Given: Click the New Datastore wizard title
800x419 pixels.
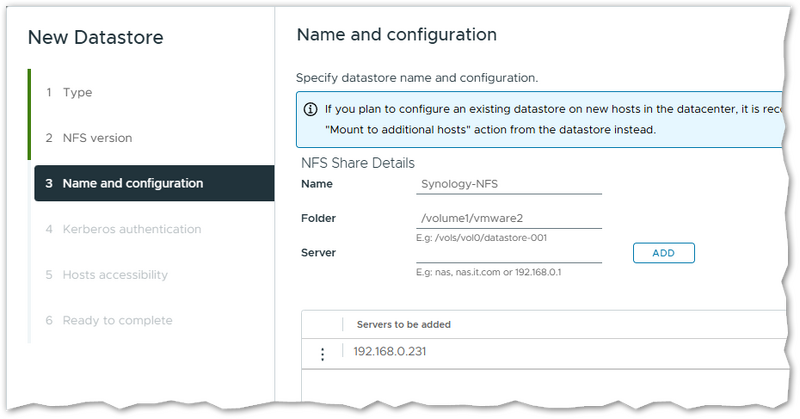Looking at the screenshot, I should [96, 38].
